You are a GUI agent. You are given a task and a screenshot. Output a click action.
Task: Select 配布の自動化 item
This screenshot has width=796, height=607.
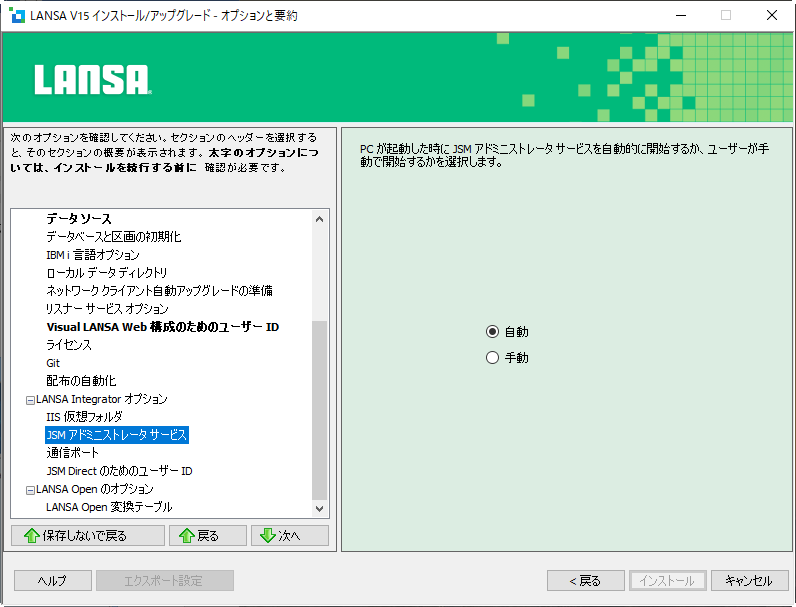coord(81,381)
